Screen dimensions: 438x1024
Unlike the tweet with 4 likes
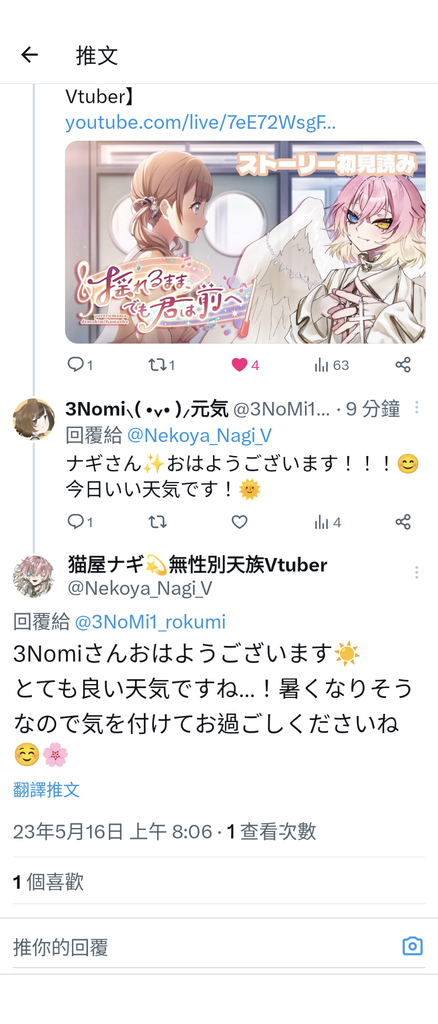click(x=245, y=365)
